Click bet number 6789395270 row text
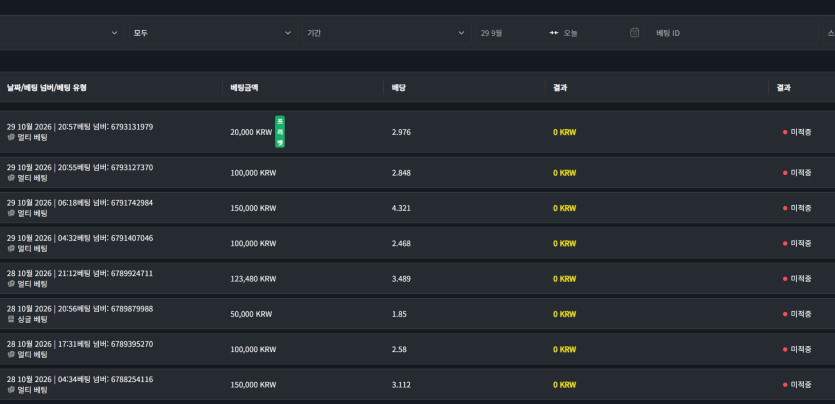Screen dimensions: 835x404 [80, 344]
